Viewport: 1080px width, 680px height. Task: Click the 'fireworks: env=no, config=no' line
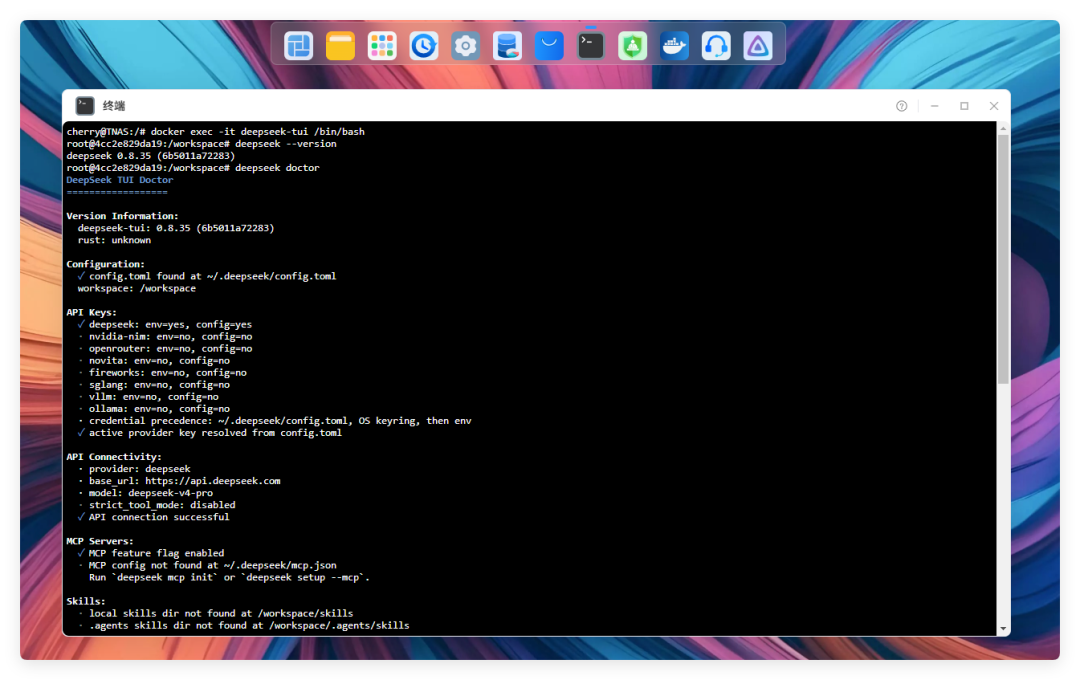tap(162, 373)
